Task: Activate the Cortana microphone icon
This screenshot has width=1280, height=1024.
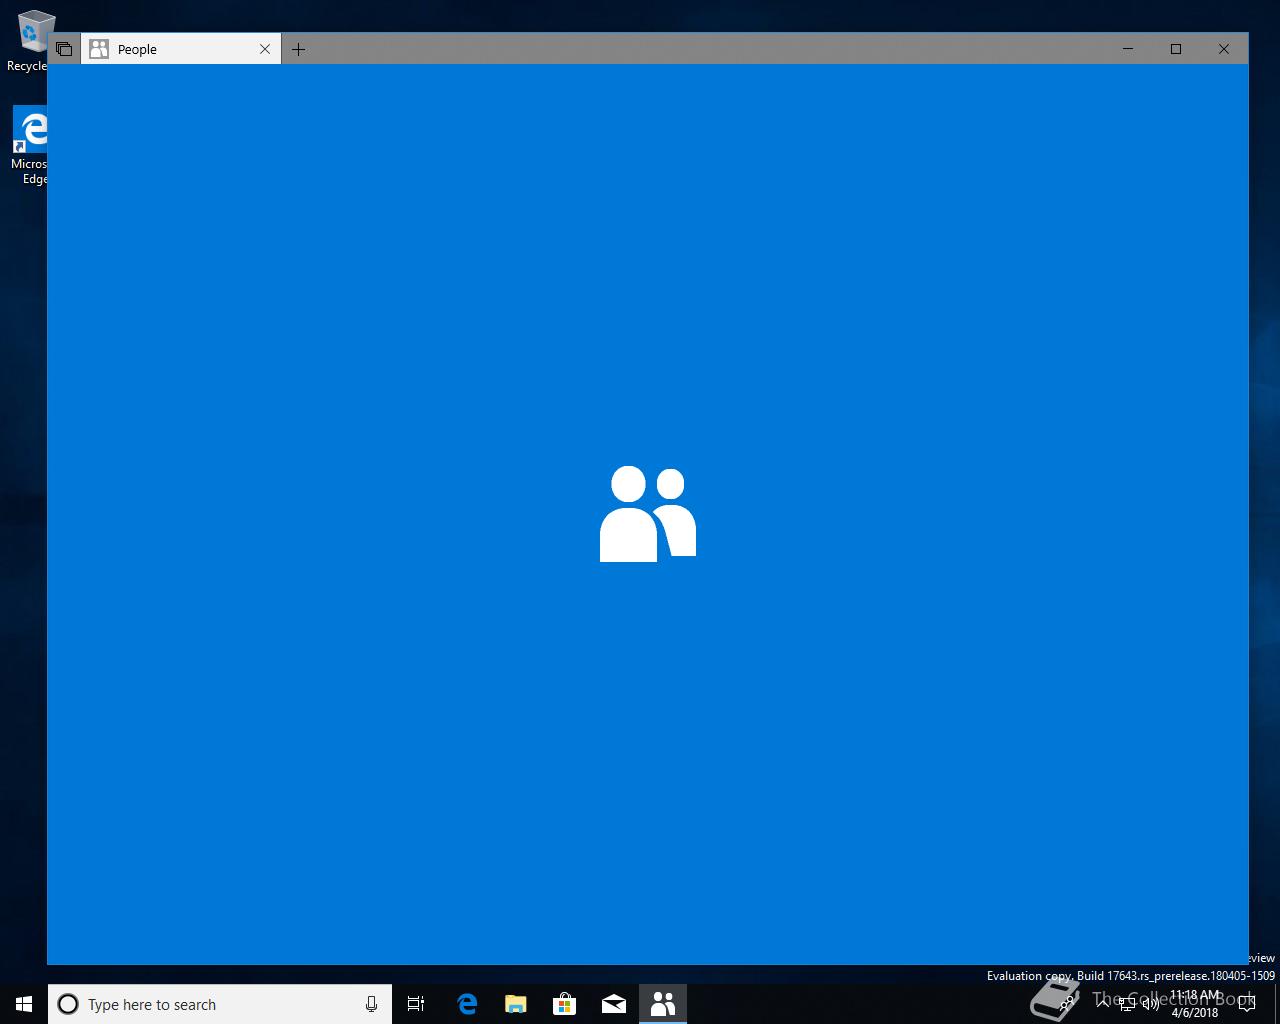Action: click(x=371, y=1004)
